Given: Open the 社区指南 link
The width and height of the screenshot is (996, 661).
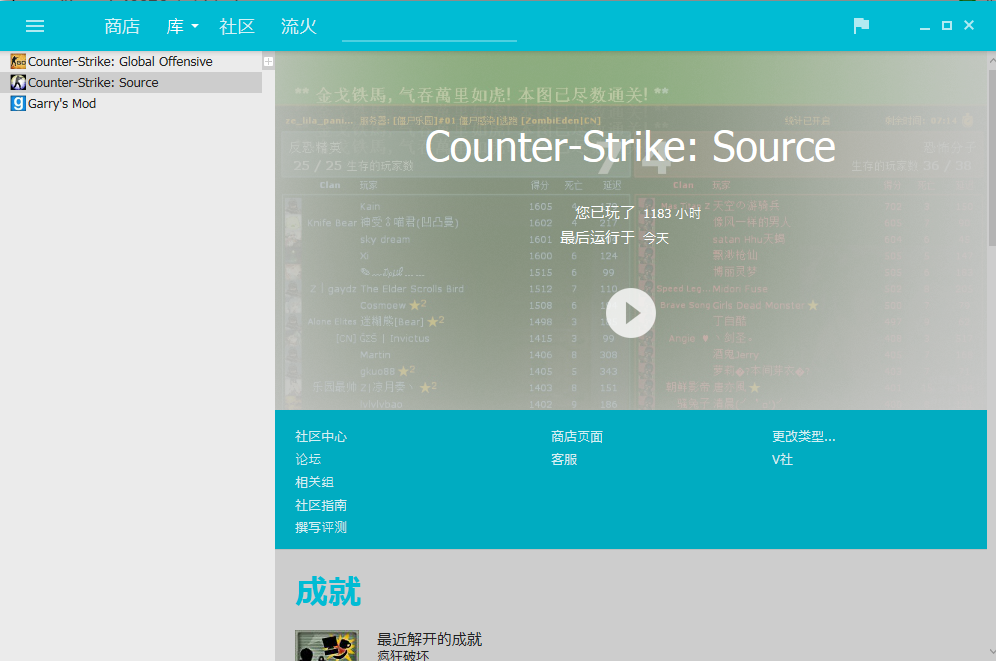Looking at the screenshot, I should (321, 505).
